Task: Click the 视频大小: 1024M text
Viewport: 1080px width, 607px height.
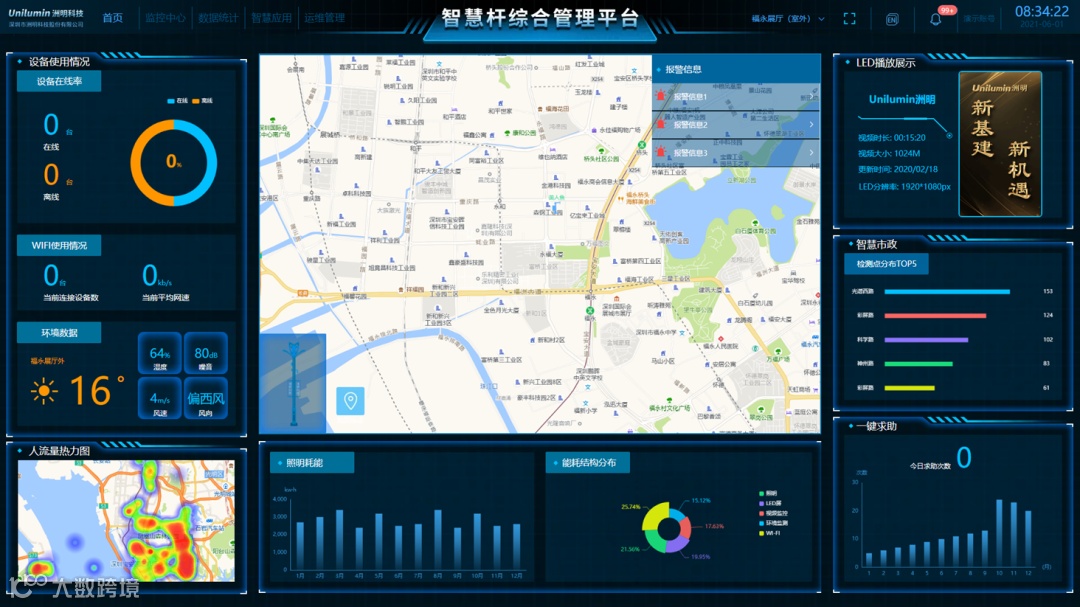Action: 889,154
